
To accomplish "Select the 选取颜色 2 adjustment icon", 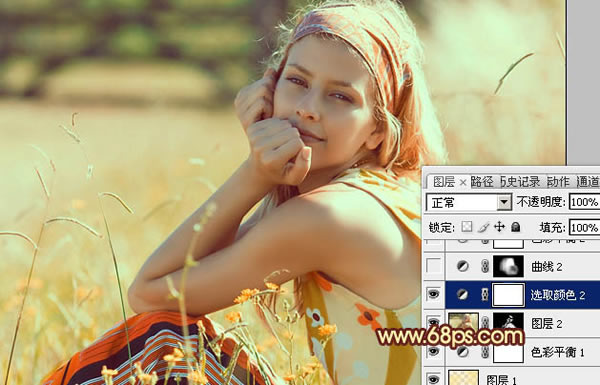I will 463,295.
